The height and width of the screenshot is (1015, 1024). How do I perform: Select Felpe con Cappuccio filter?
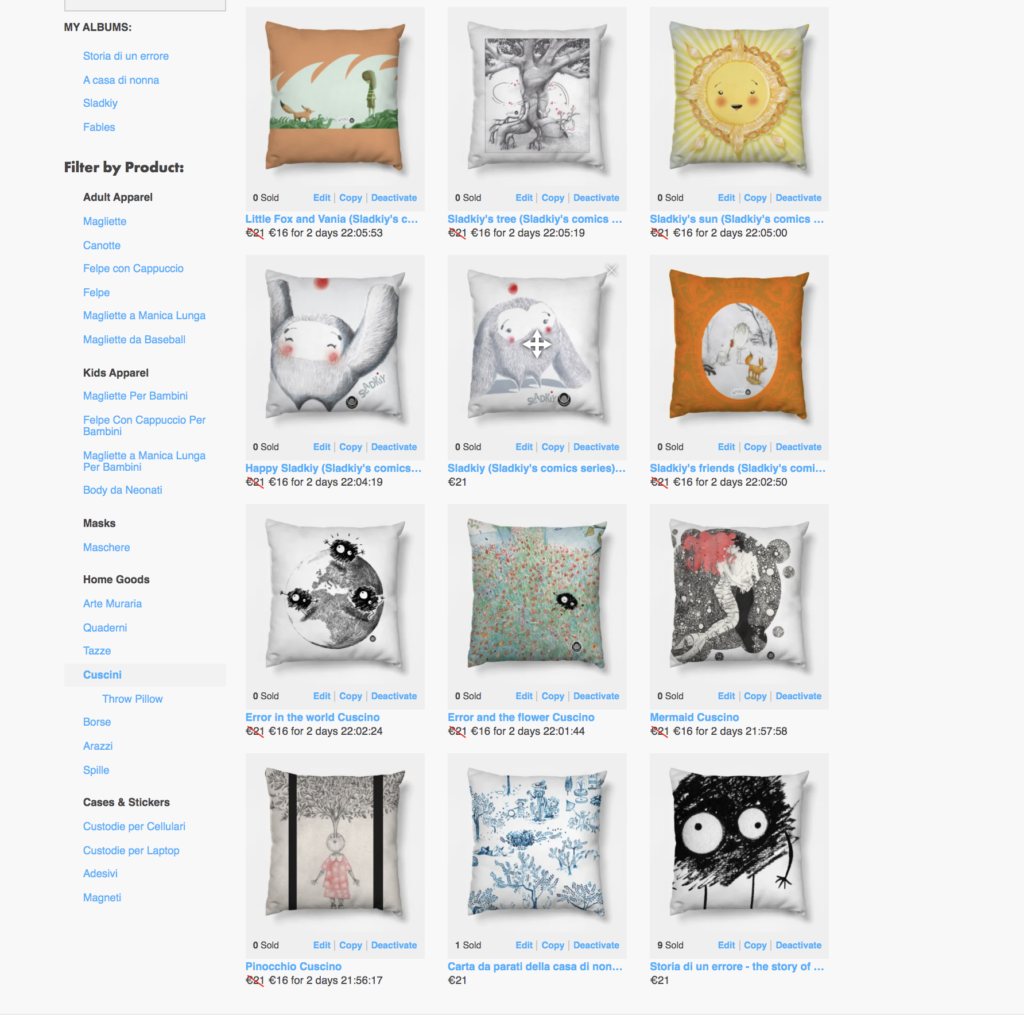pyautogui.click(x=133, y=268)
